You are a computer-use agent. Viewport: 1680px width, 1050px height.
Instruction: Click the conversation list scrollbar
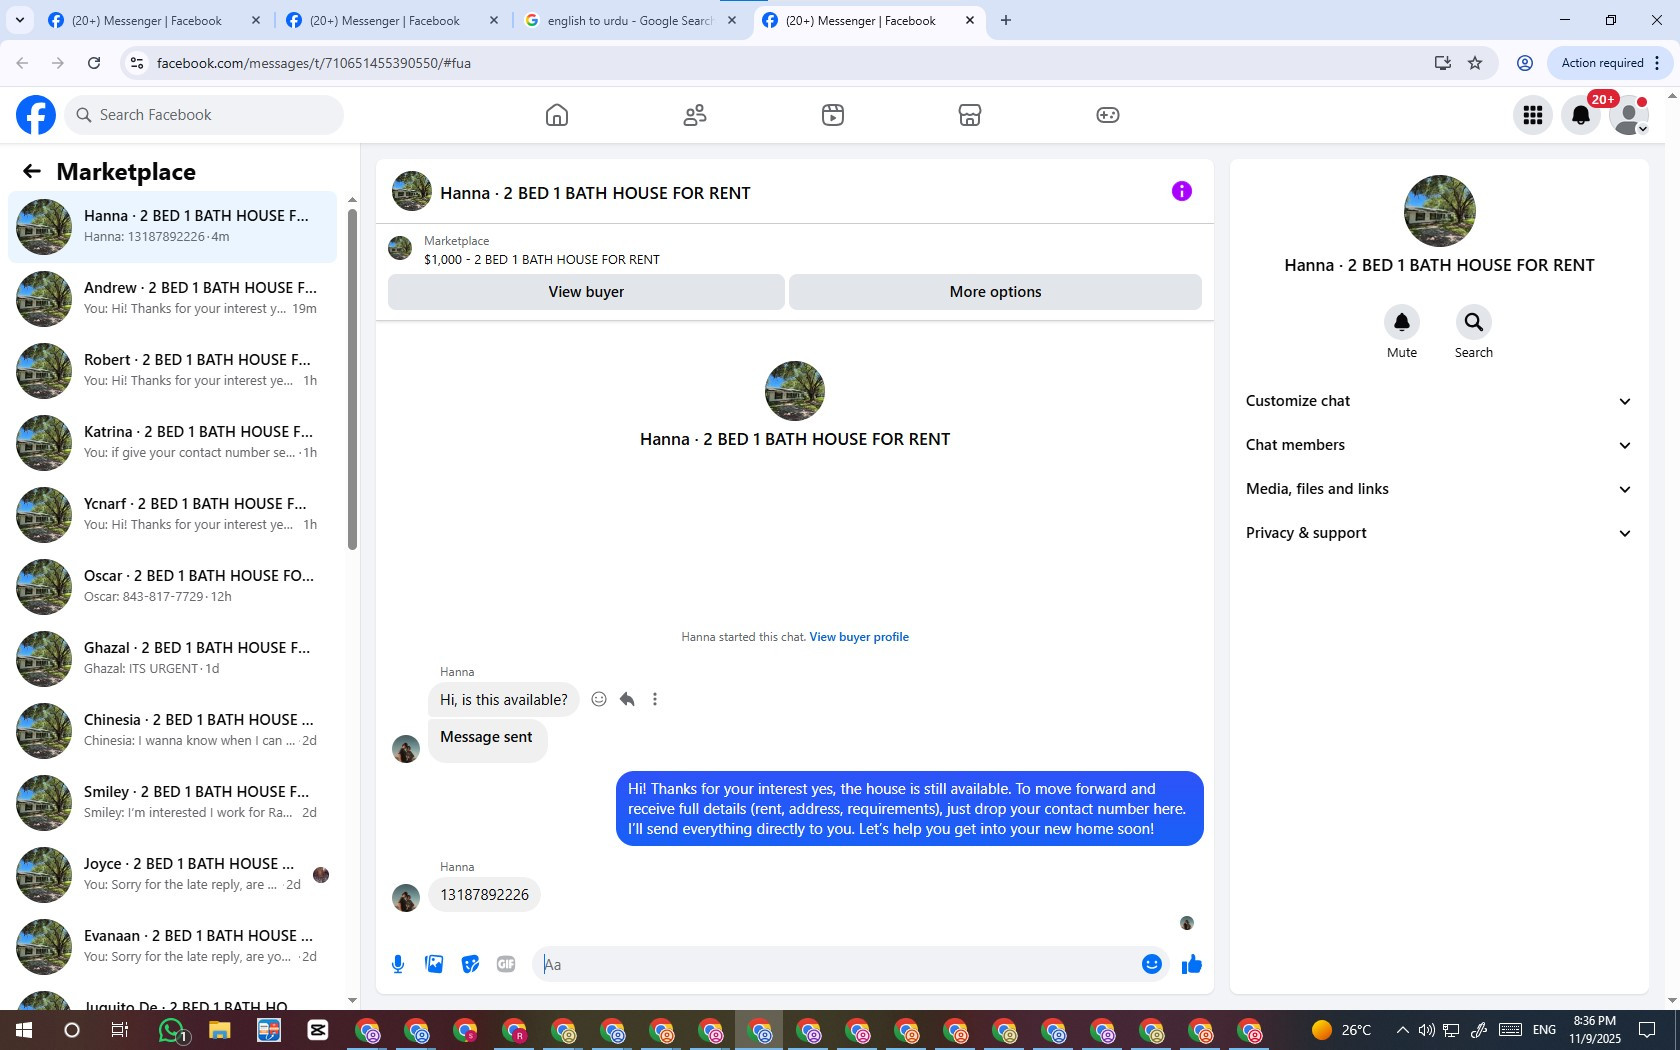click(x=352, y=380)
